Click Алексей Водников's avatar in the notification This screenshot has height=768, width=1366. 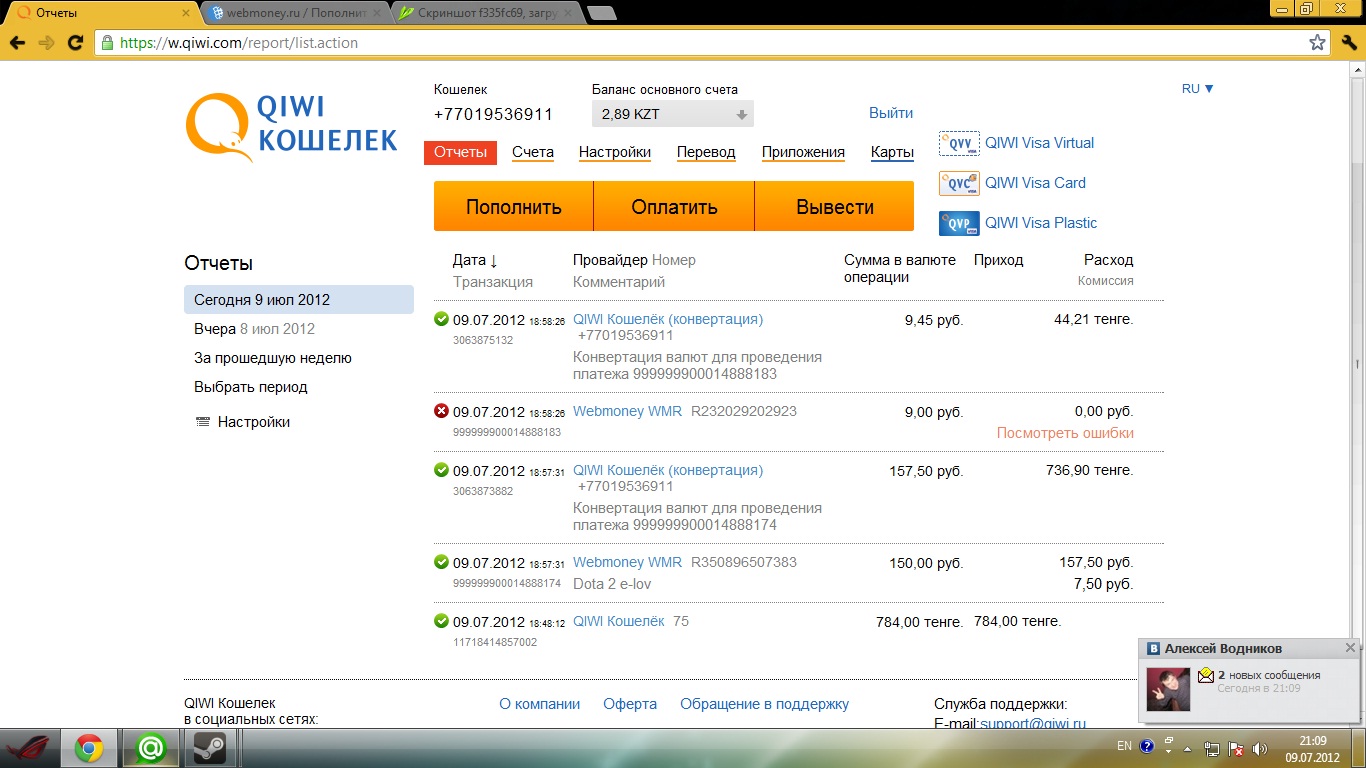click(1168, 689)
